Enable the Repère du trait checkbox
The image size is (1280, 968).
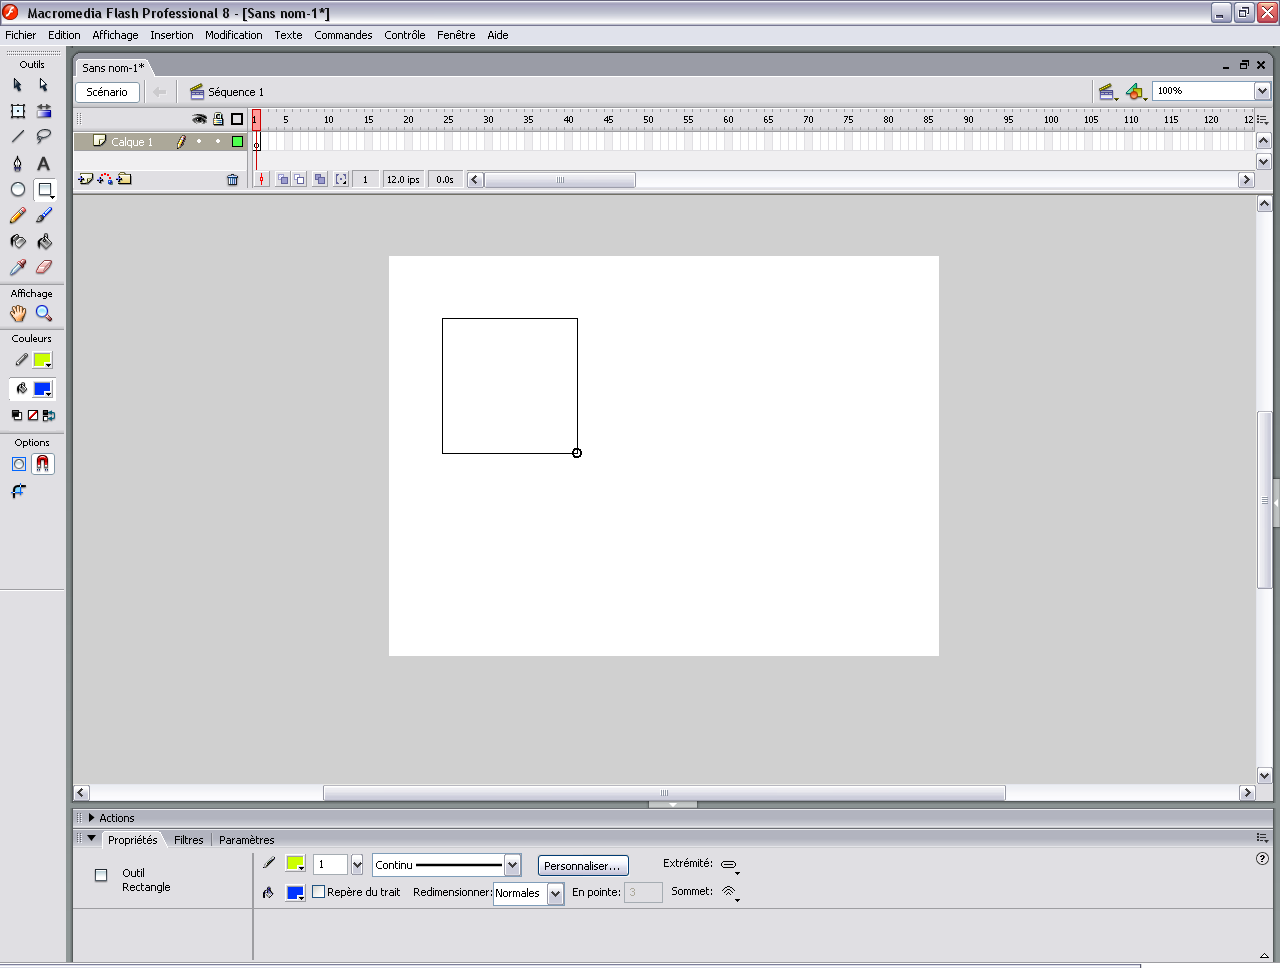(319, 892)
